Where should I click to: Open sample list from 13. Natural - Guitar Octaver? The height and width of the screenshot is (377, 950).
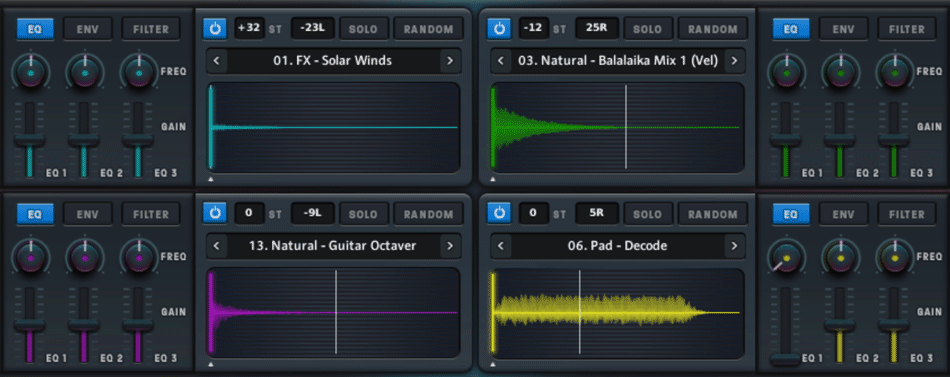tap(333, 246)
